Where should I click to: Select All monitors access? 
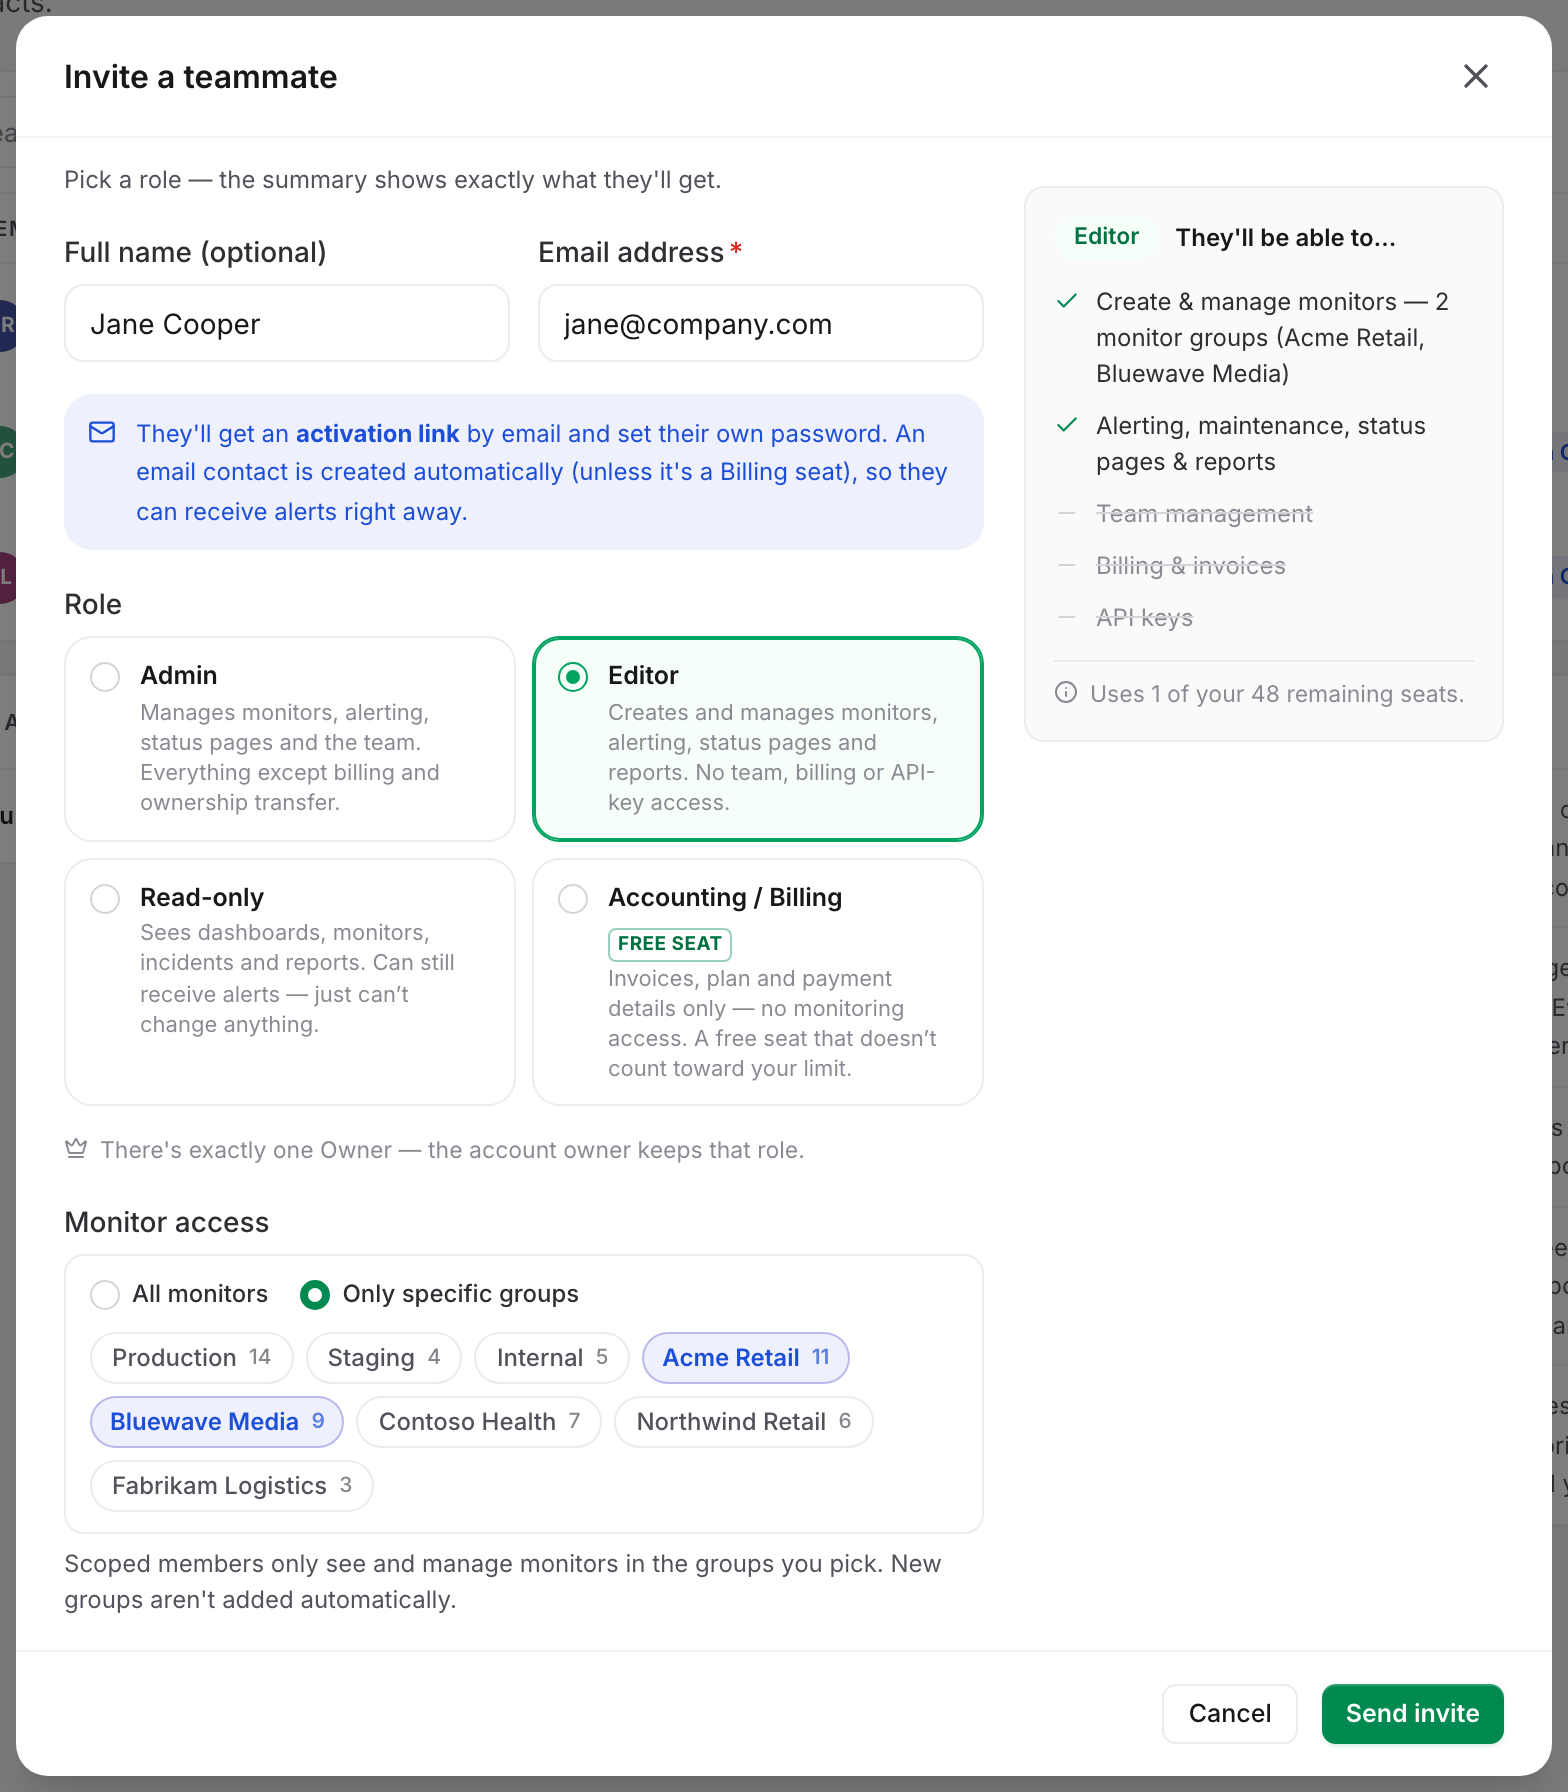[x=105, y=1295]
